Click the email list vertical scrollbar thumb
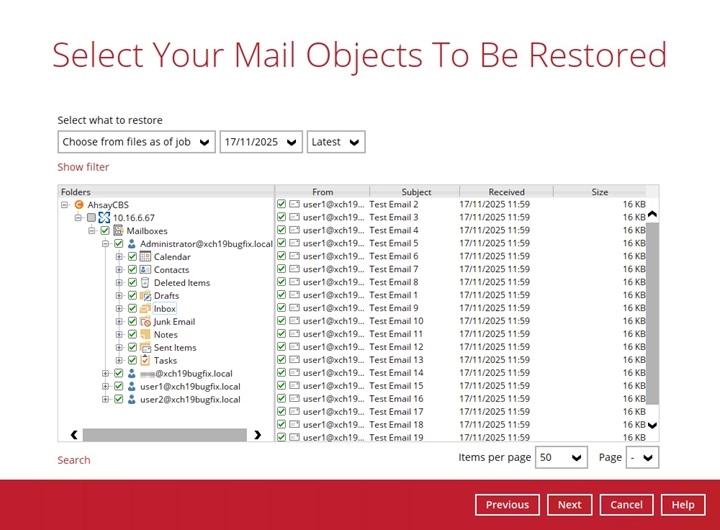Image resolution: width=720 pixels, height=530 pixels. (652, 312)
